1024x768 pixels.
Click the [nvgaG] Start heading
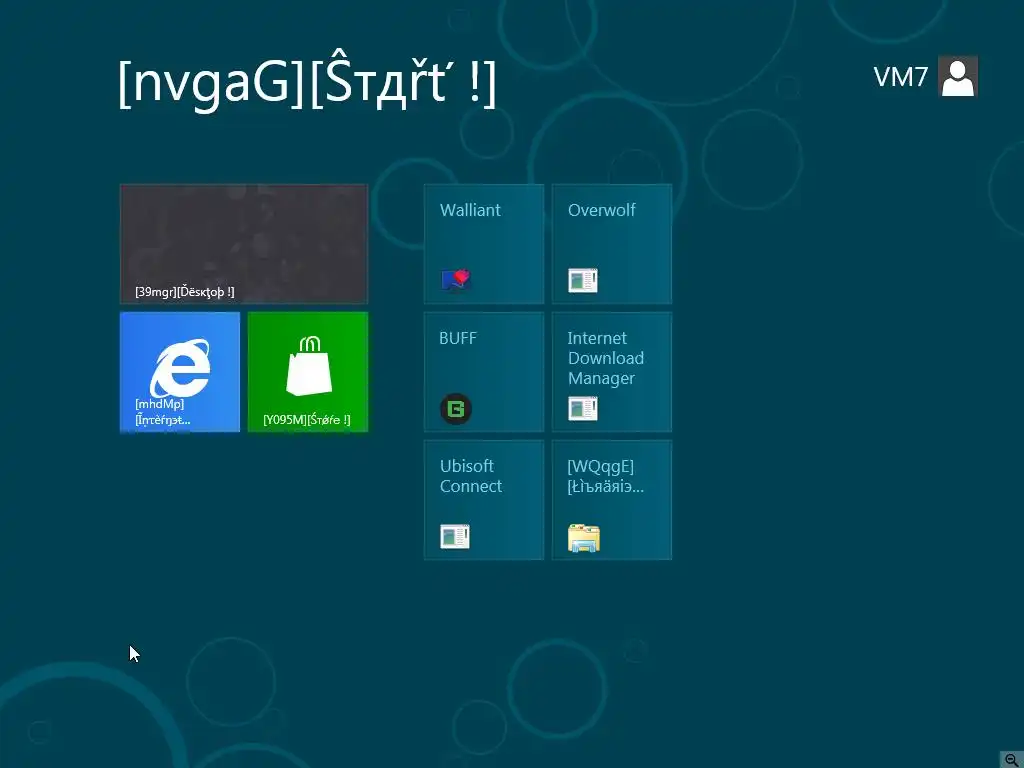[307, 80]
